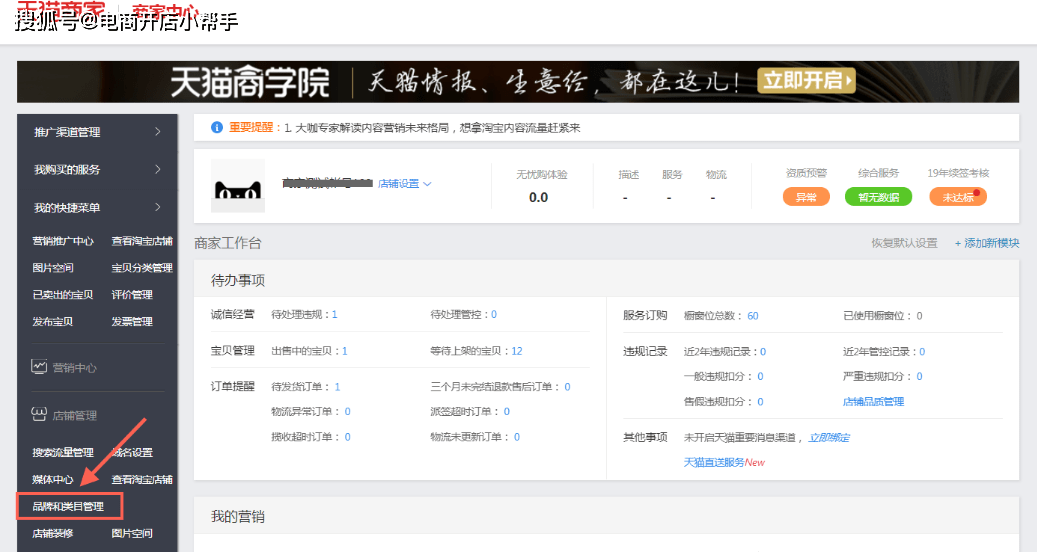Open 天猫直送服务 New link
The width and height of the screenshot is (1037, 552).
pyautogui.click(x=724, y=463)
